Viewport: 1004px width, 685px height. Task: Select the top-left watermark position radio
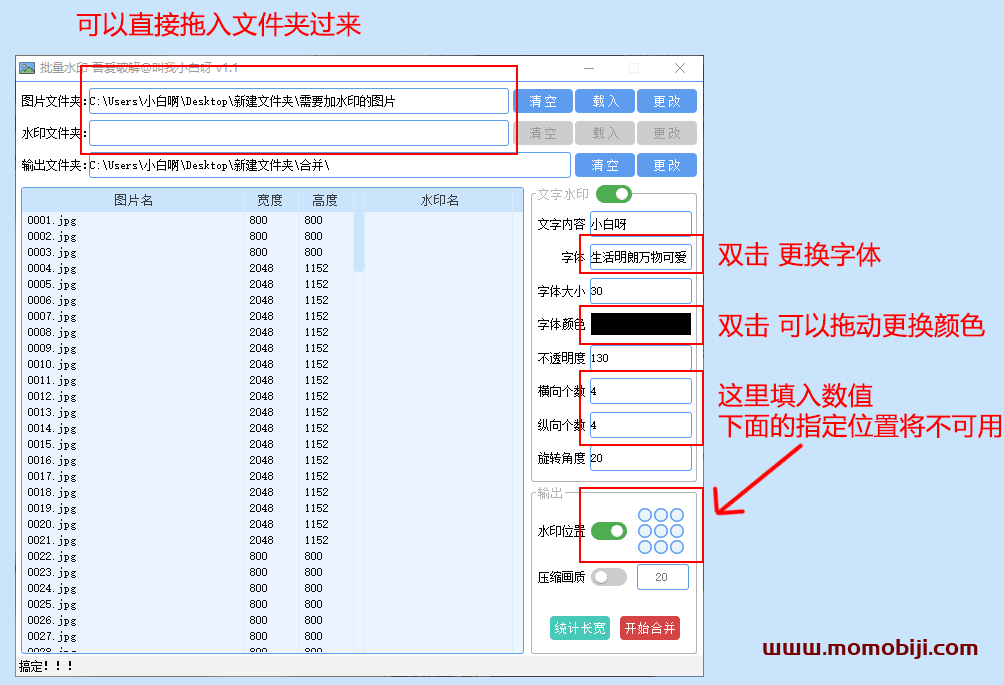[645, 515]
